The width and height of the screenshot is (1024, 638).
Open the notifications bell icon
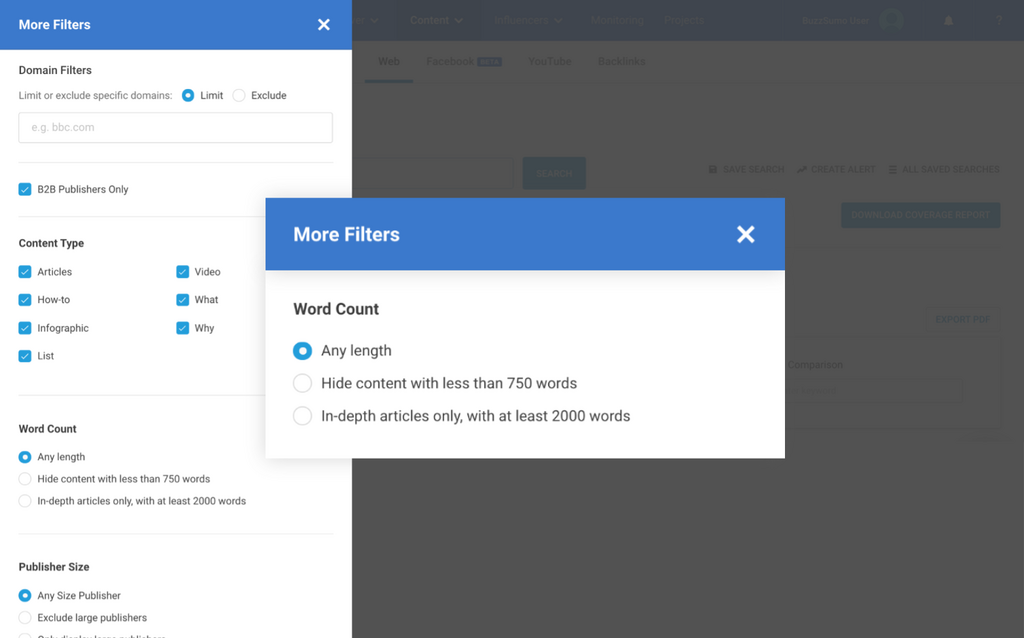click(948, 21)
